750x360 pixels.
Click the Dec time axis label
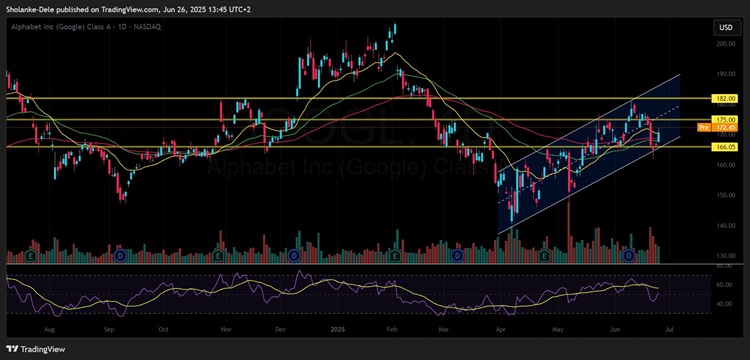tap(281, 330)
